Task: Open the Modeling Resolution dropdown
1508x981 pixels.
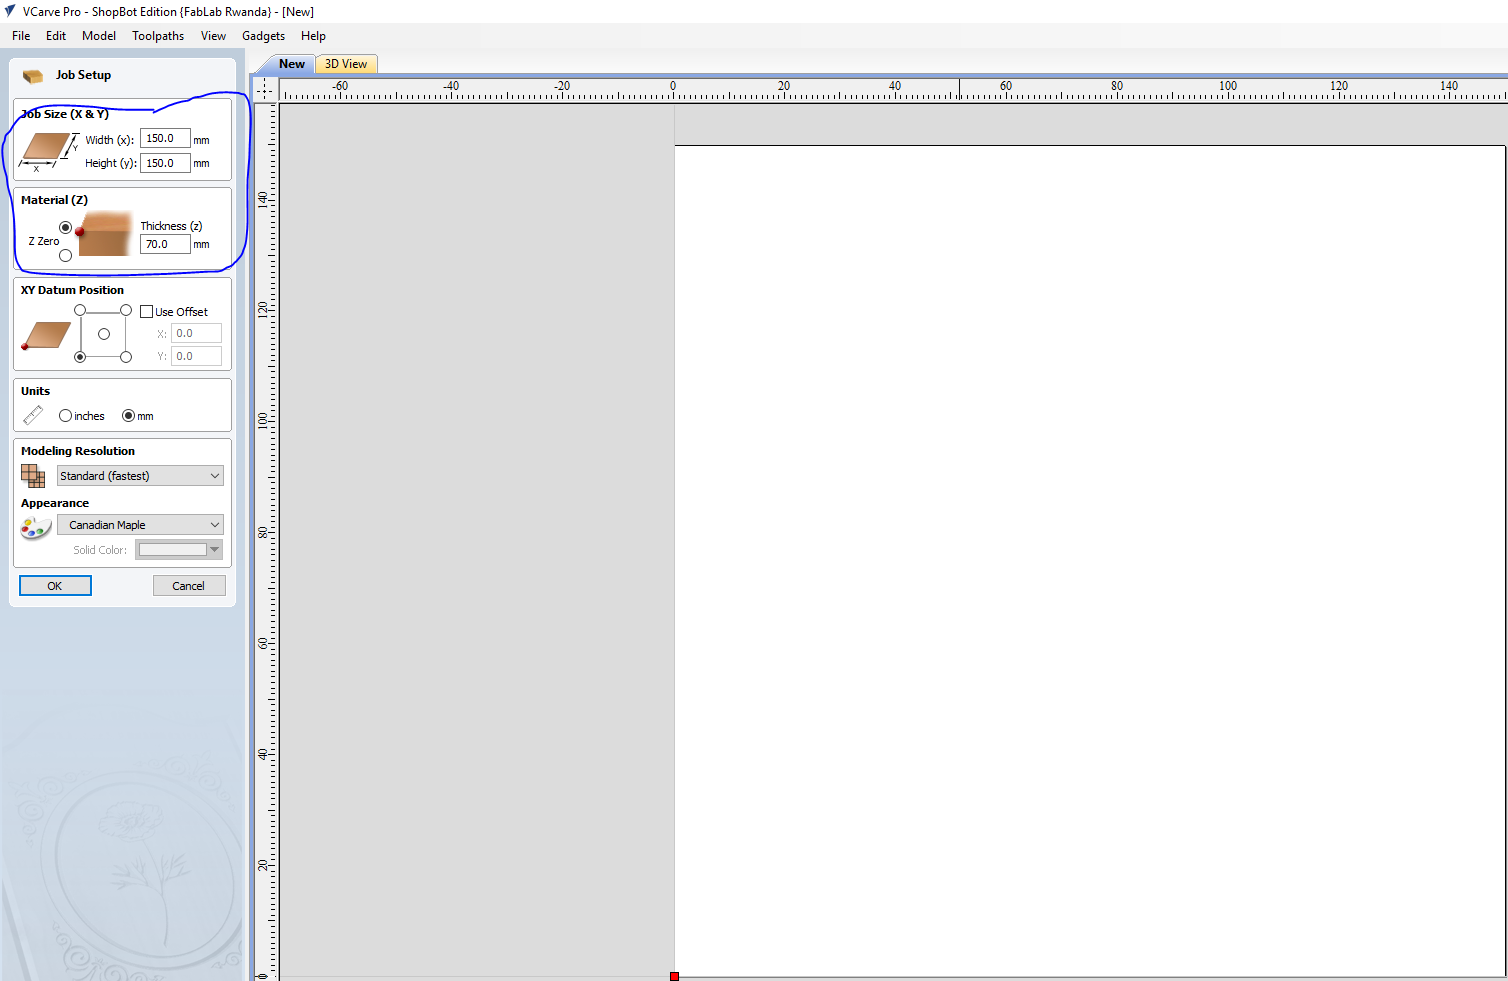Action: pyautogui.click(x=140, y=476)
